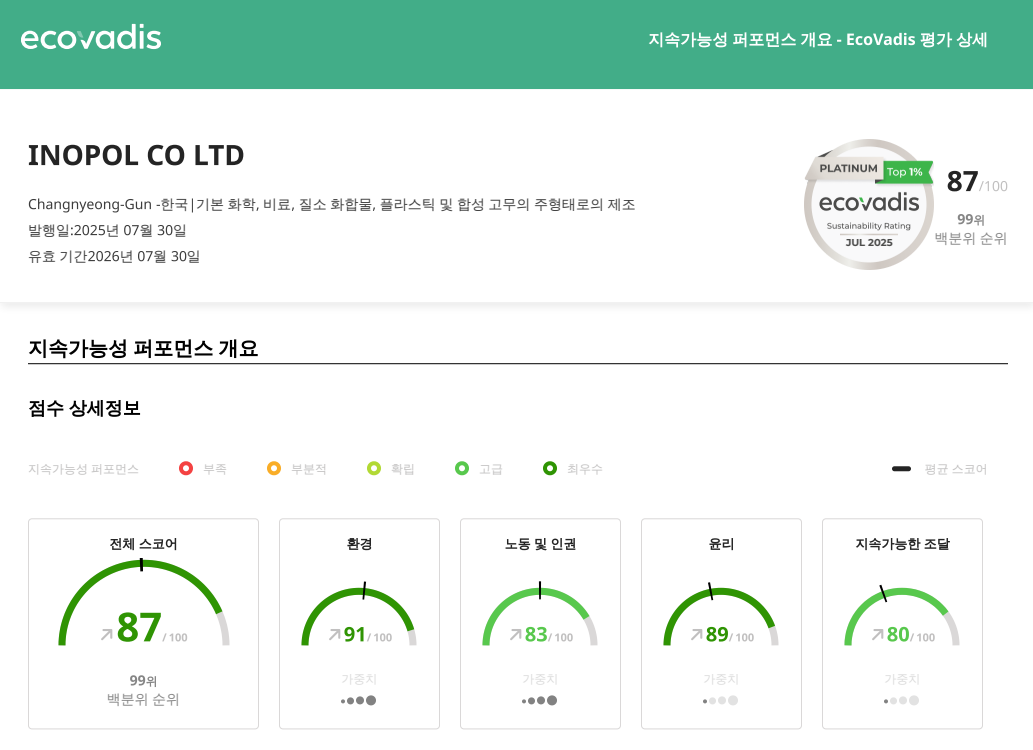Screen dimensions: 1033x750
Task: Click the 83/100 score value
Action: pyautogui.click(x=549, y=635)
